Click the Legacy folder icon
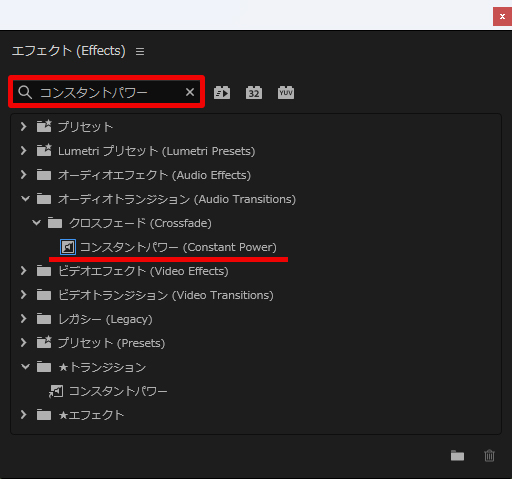 coord(44,319)
